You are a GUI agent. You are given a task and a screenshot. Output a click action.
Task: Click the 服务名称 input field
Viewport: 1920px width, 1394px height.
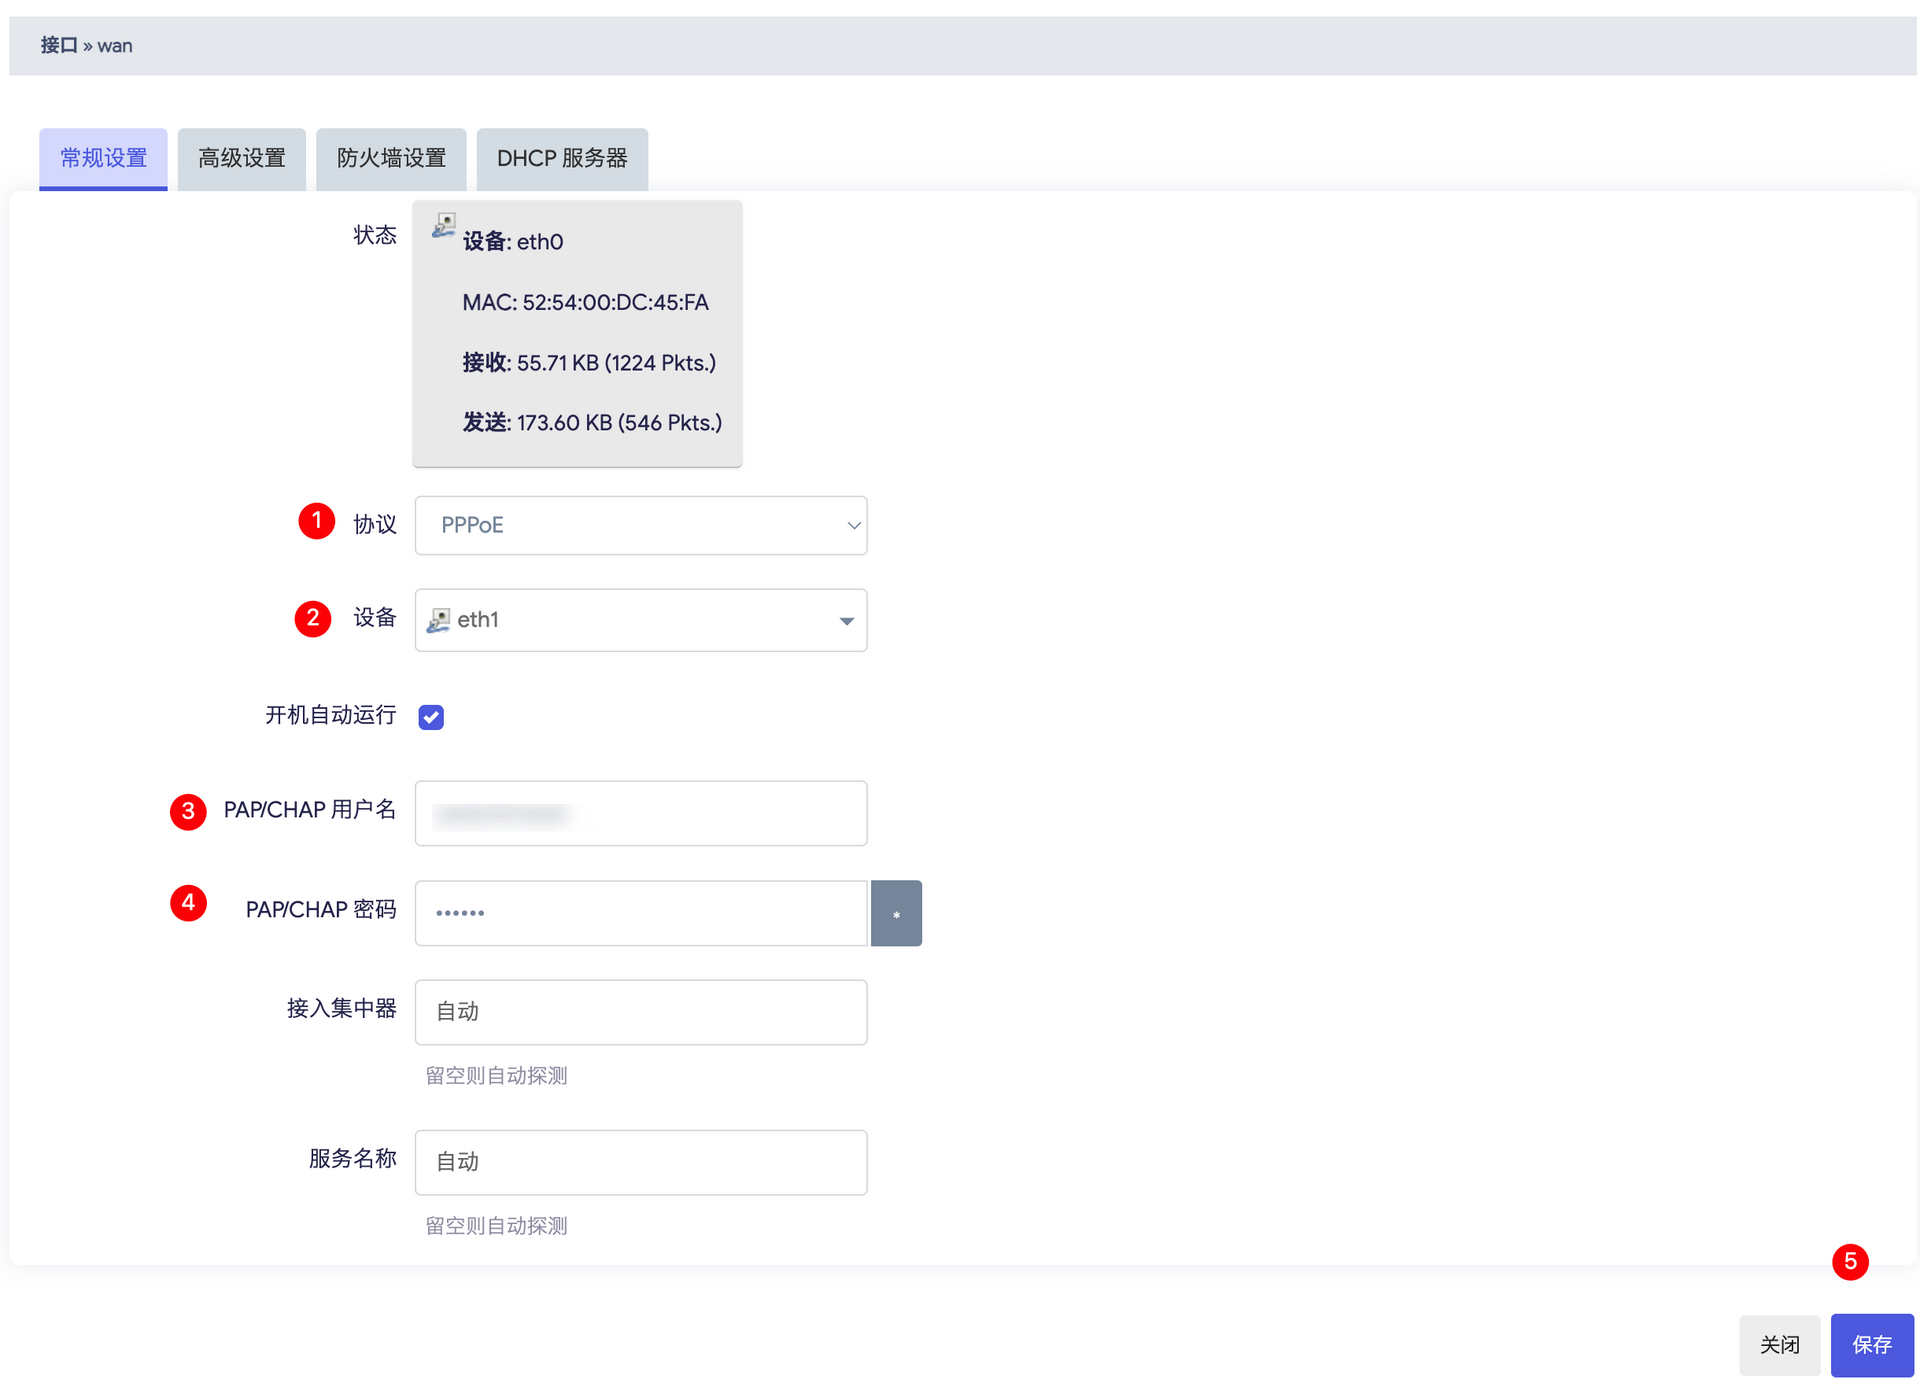coord(641,1162)
